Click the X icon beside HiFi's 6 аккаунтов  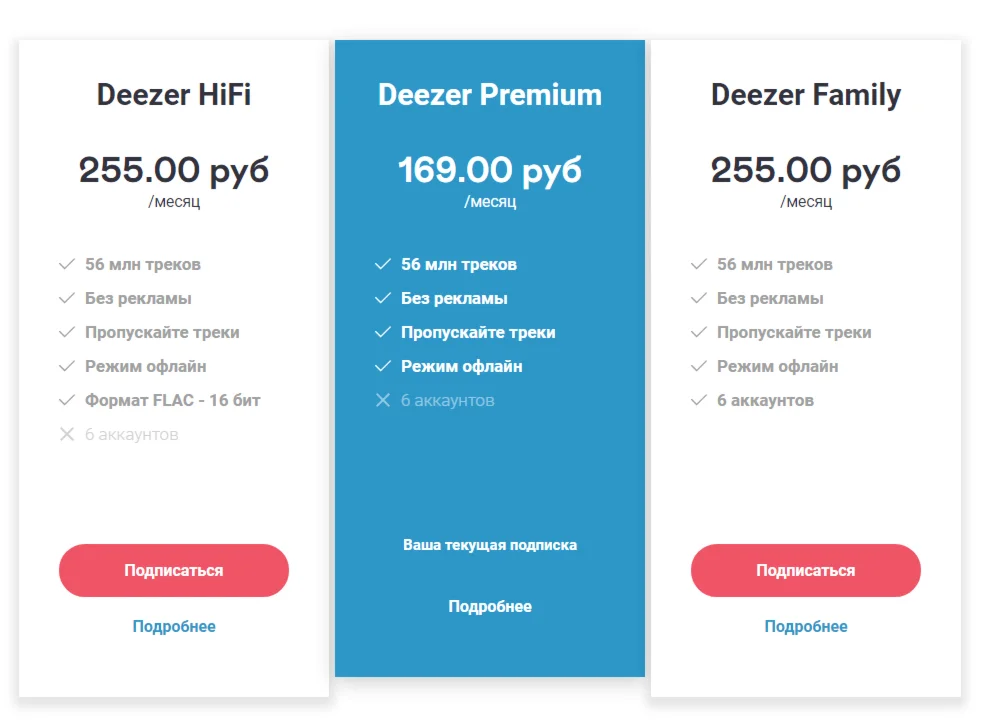[x=67, y=435]
